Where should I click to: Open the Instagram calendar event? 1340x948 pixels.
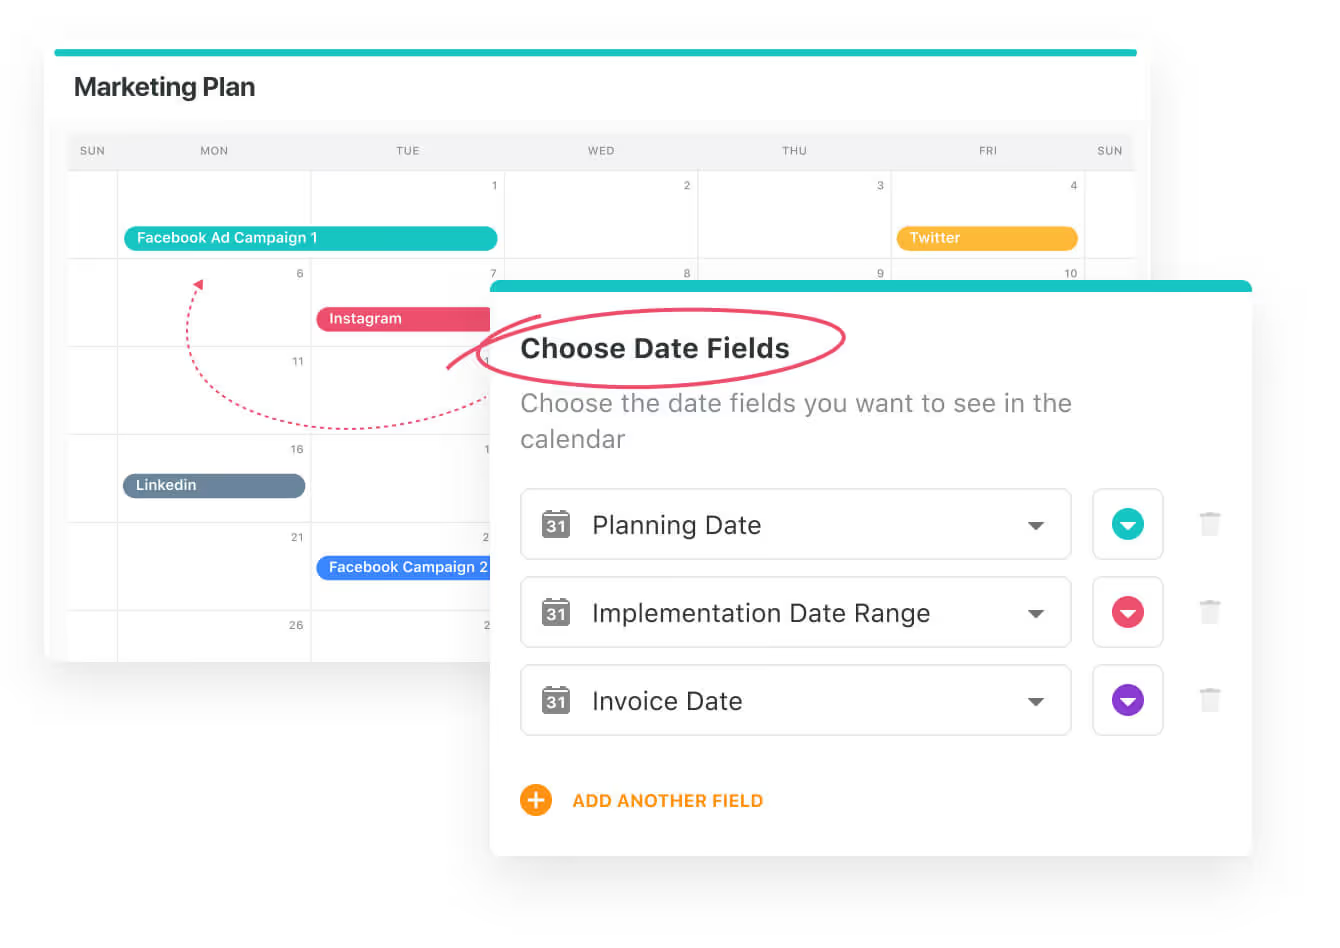pyautogui.click(x=402, y=319)
